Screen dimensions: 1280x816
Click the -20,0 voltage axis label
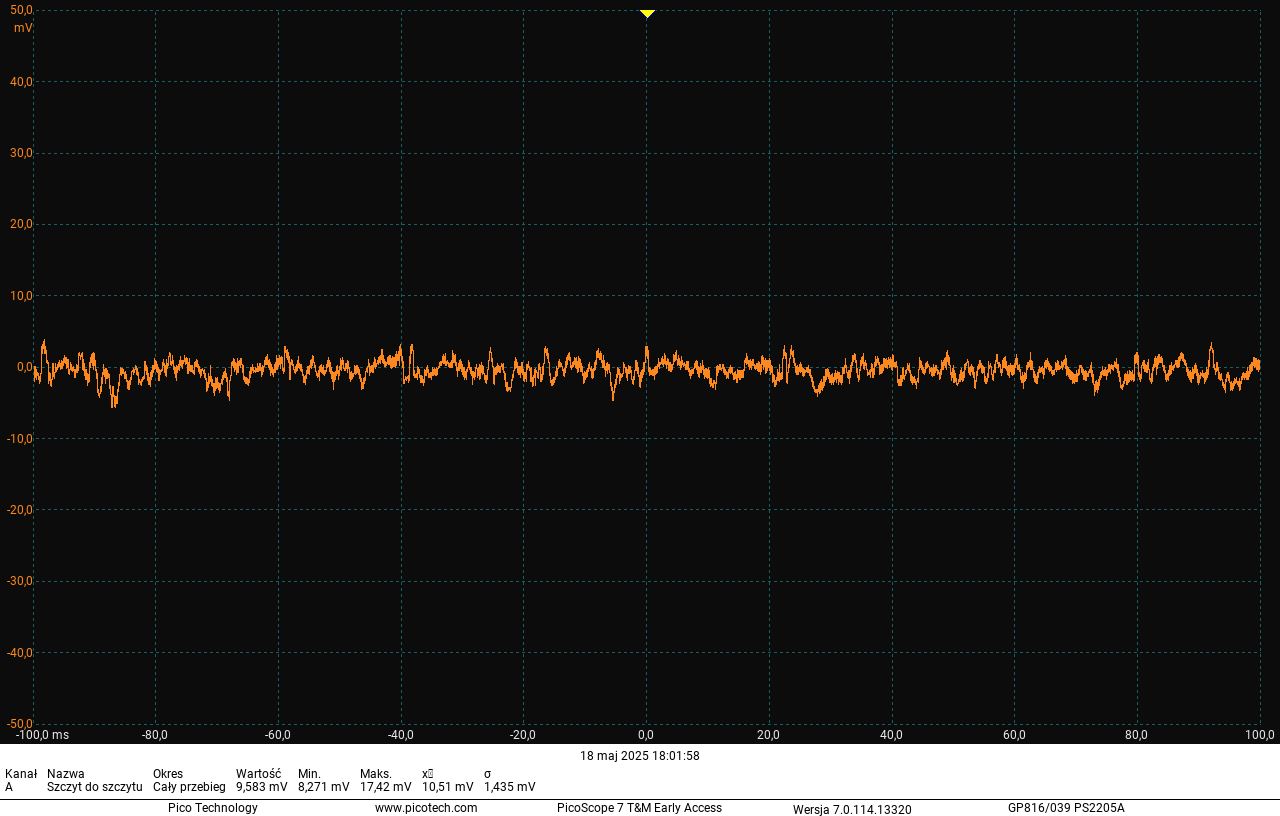point(20,510)
